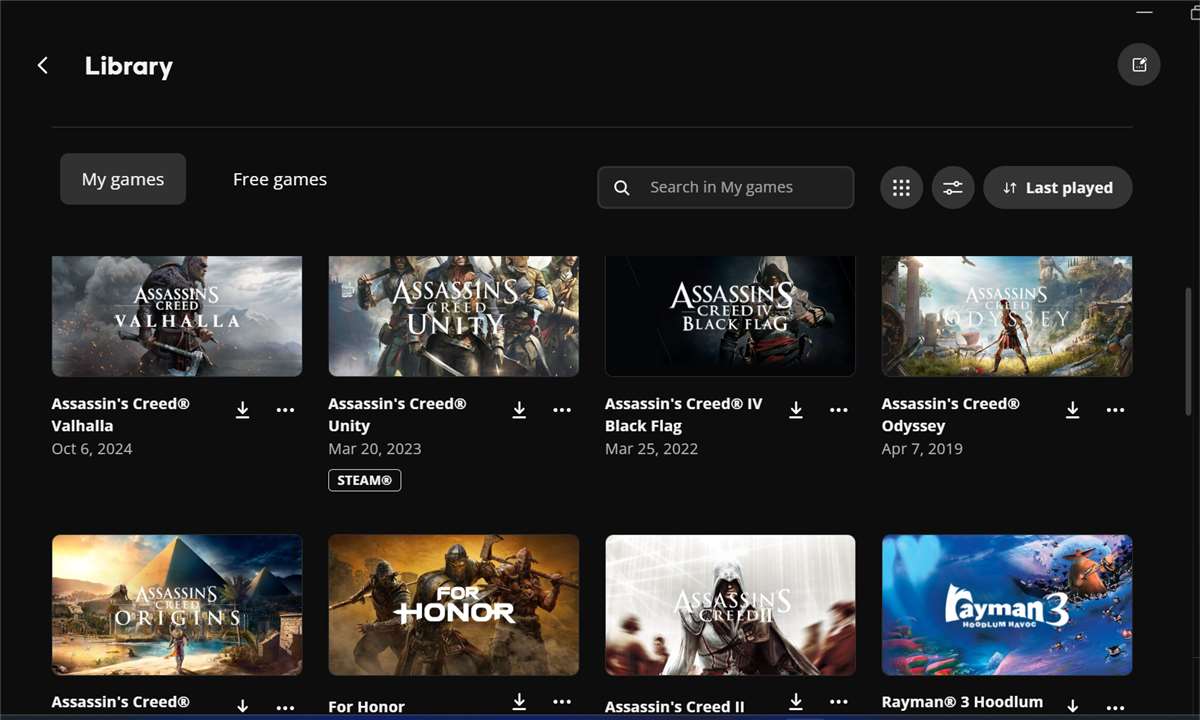1200x720 pixels.
Task: Open more options for Assassin's Creed II
Action: coord(839,702)
